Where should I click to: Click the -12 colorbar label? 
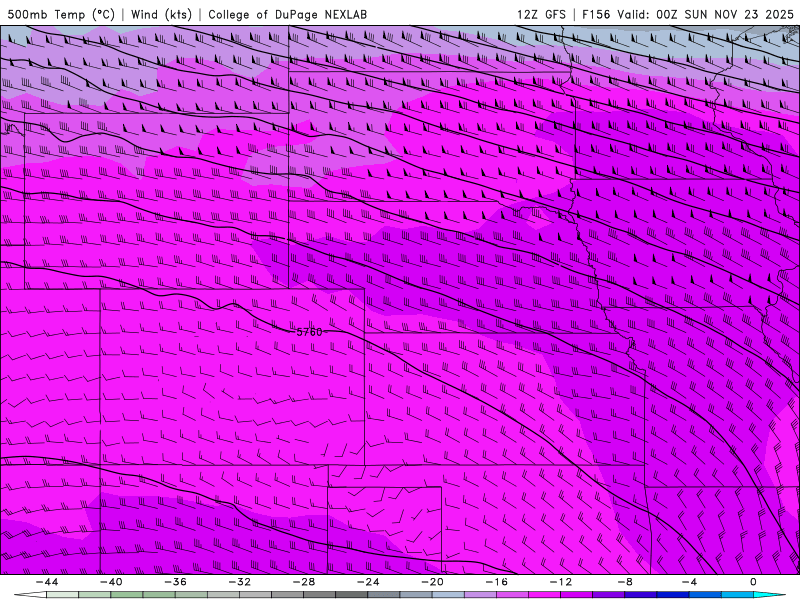pyautogui.click(x=561, y=582)
